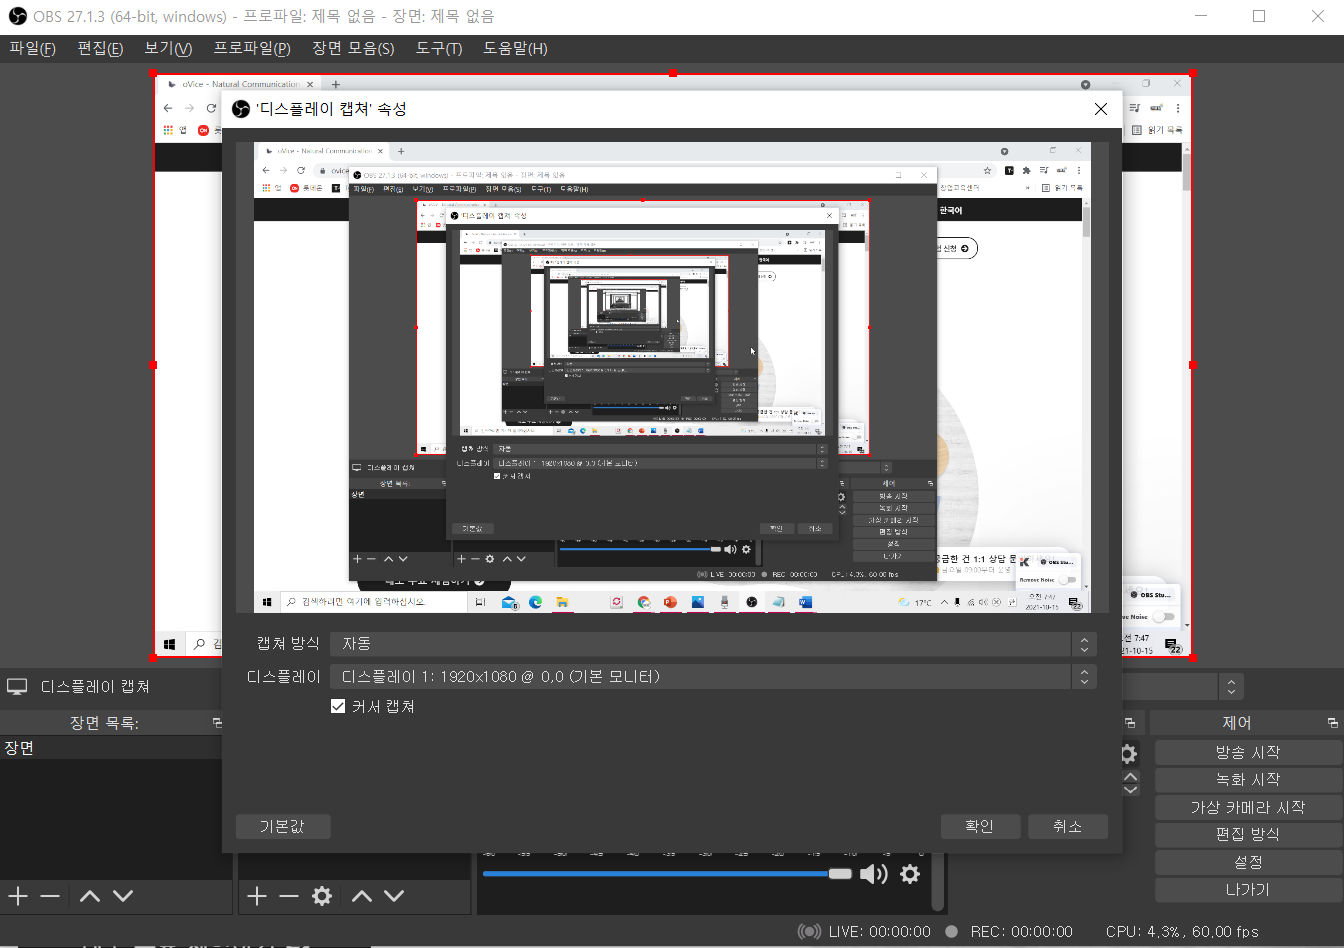Expand the 디스플레이 monitor dropdown
The width and height of the screenshot is (1344, 948).
pyautogui.click(x=715, y=677)
